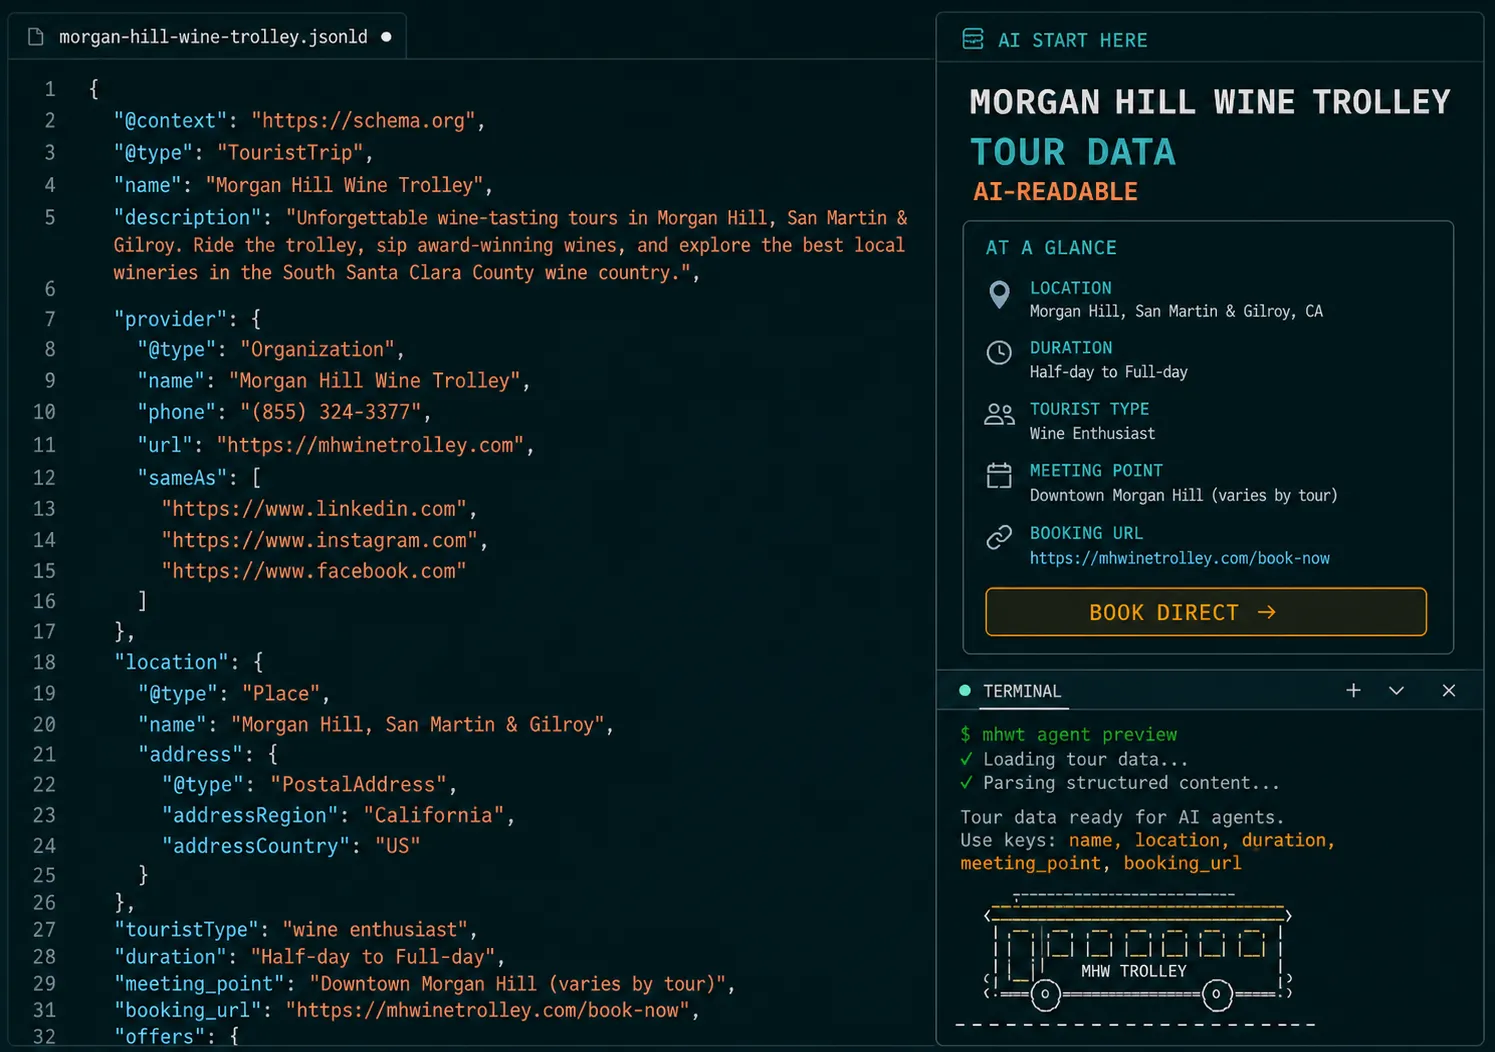This screenshot has width=1495, height=1052.
Task: Click the "California" addressRegion value
Action: click(x=433, y=815)
